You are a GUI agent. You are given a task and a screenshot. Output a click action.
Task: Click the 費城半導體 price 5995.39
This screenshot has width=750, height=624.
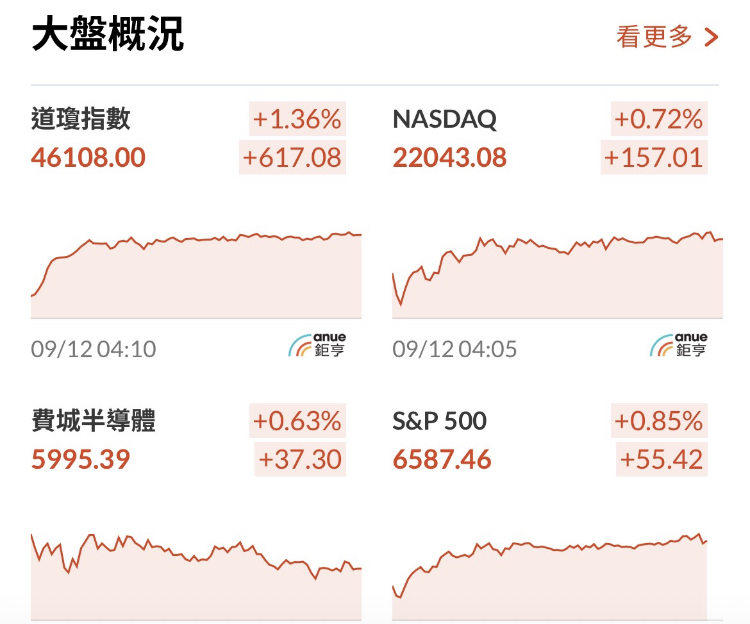click(80, 460)
